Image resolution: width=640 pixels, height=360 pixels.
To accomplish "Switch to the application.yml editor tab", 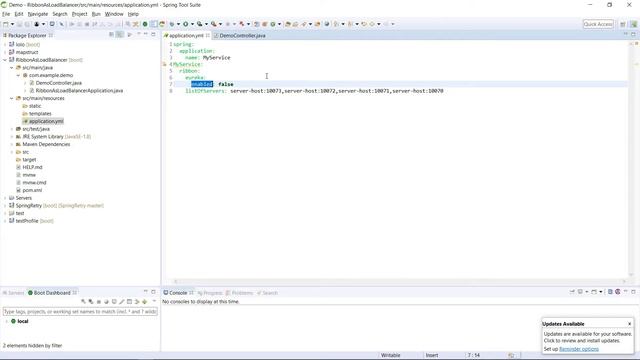I will click(x=186, y=36).
